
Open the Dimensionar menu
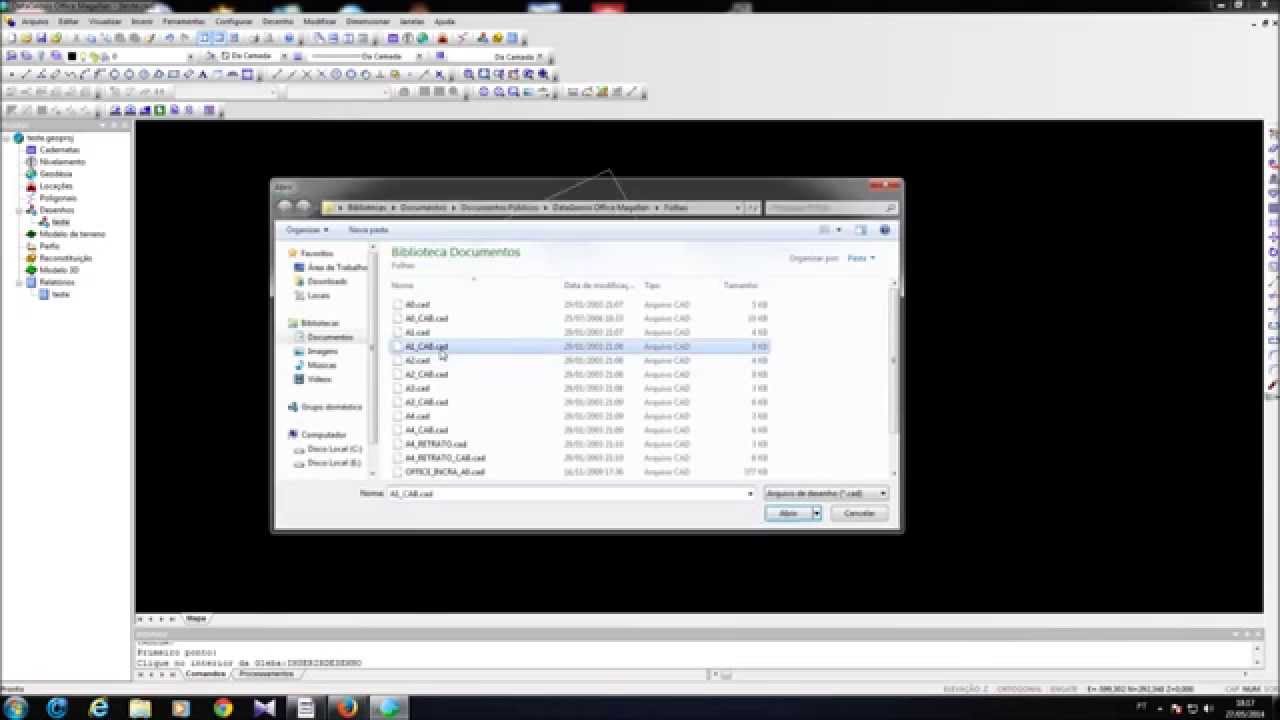pyautogui.click(x=368, y=21)
